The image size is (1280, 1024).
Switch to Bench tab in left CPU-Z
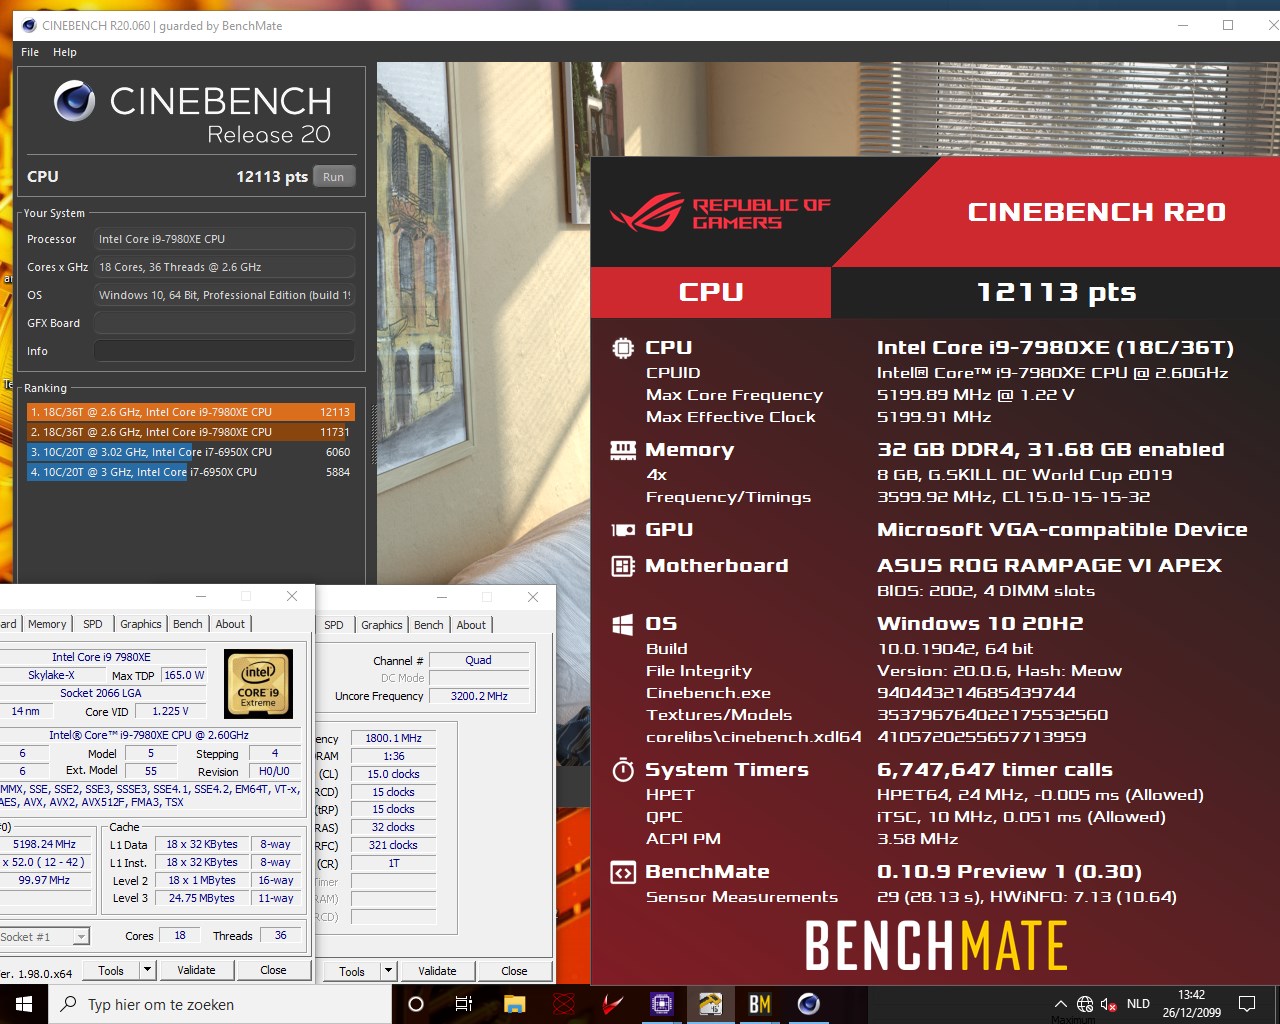pyautogui.click(x=188, y=624)
